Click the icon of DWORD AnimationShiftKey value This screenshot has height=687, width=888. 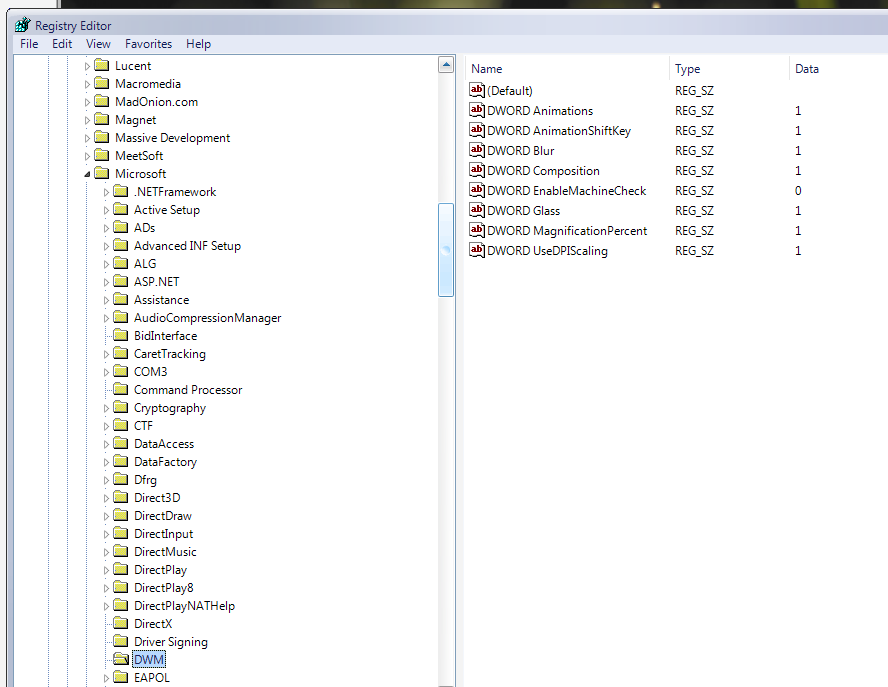pos(477,130)
